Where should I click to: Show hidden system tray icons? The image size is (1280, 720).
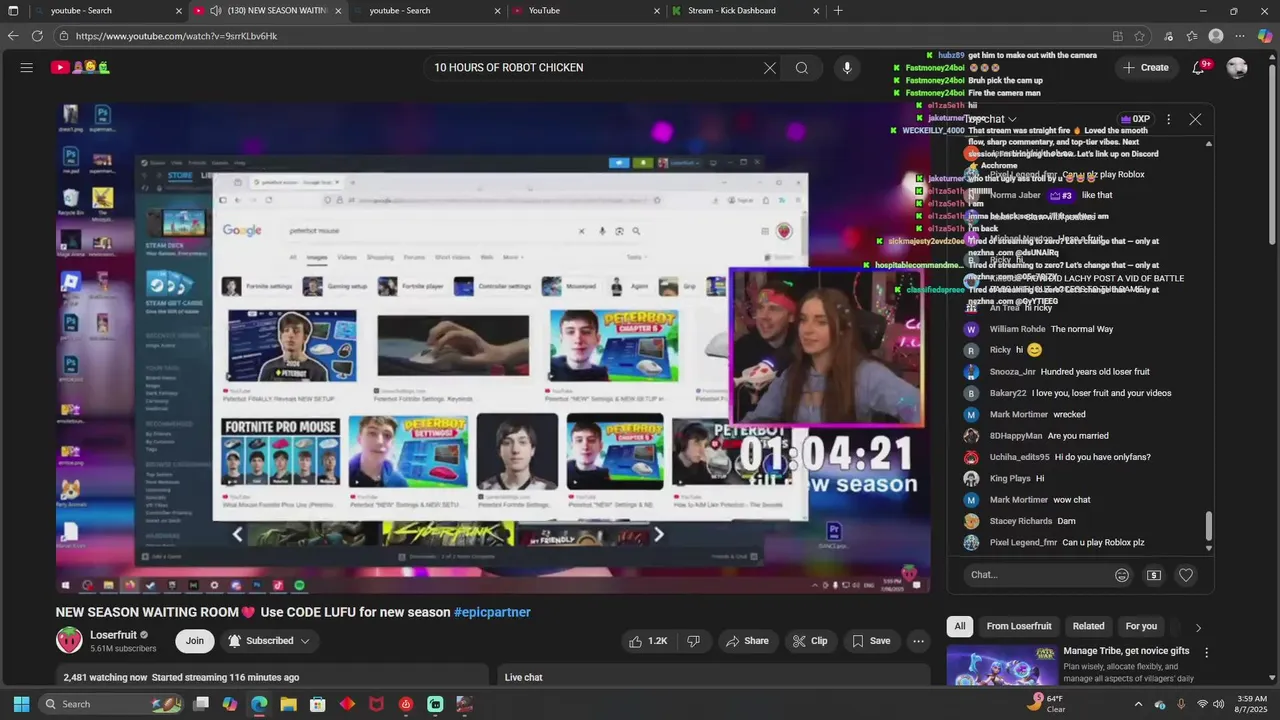(1138, 704)
